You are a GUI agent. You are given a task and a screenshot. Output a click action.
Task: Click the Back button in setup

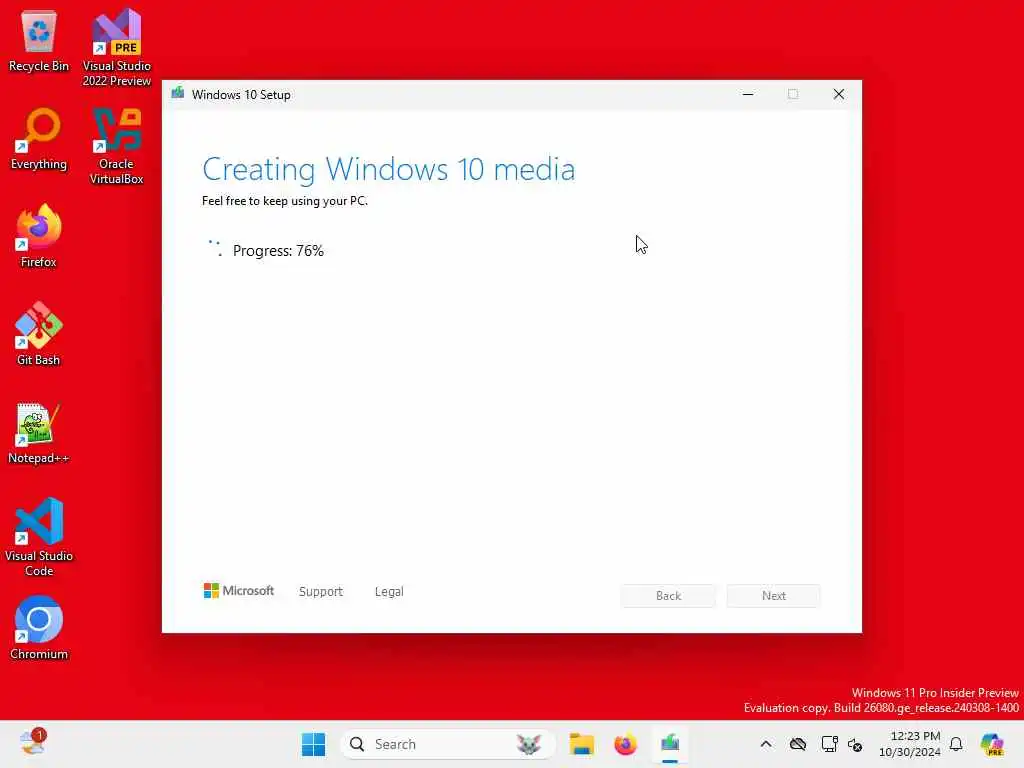coord(668,596)
